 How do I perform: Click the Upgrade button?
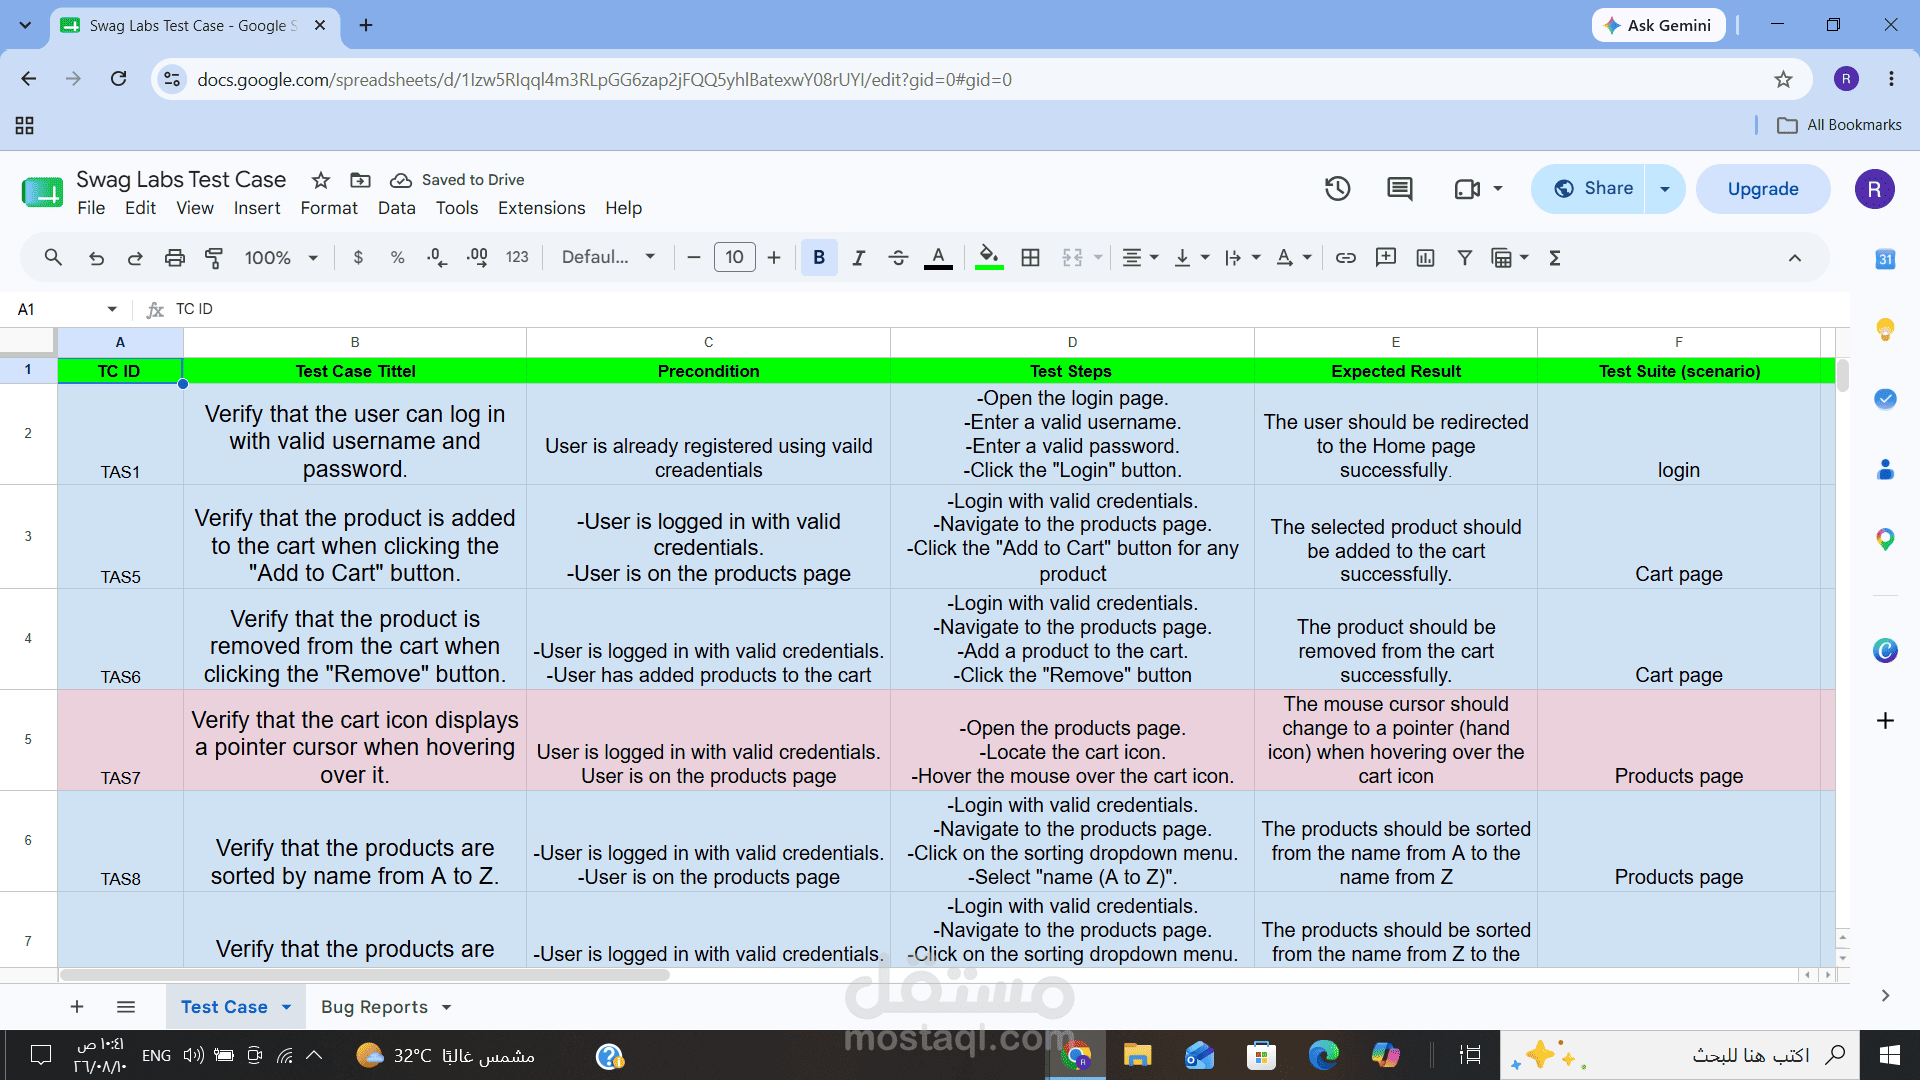coord(1763,189)
